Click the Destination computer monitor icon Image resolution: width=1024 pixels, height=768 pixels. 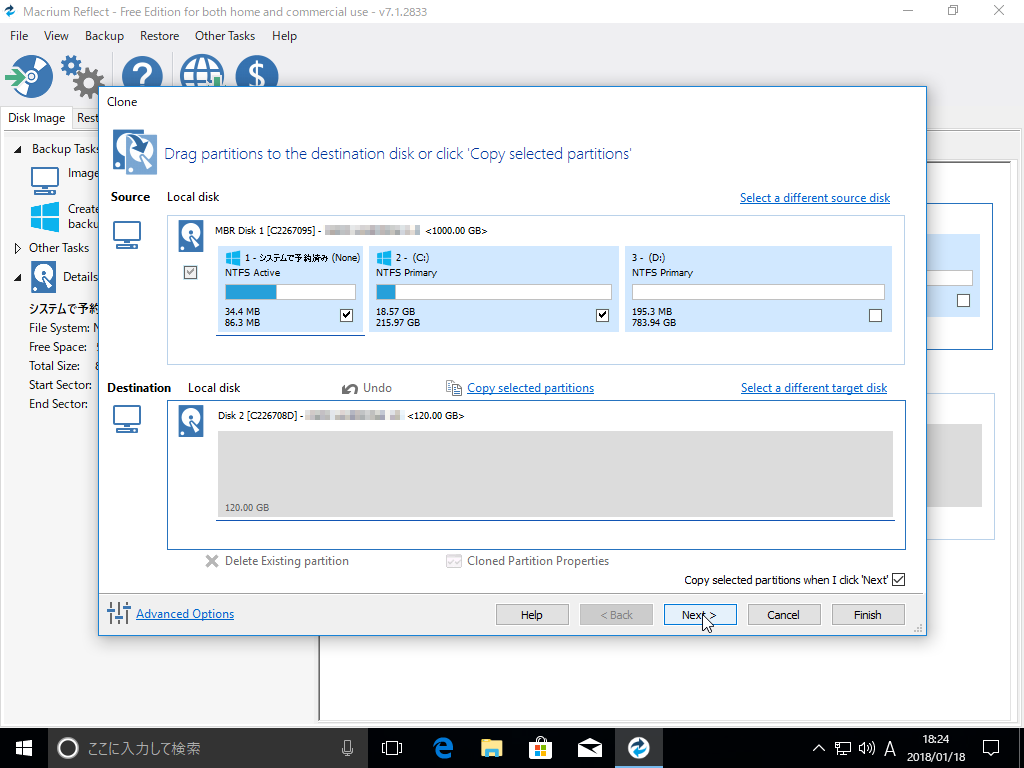pyautogui.click(x=127, y=419)
